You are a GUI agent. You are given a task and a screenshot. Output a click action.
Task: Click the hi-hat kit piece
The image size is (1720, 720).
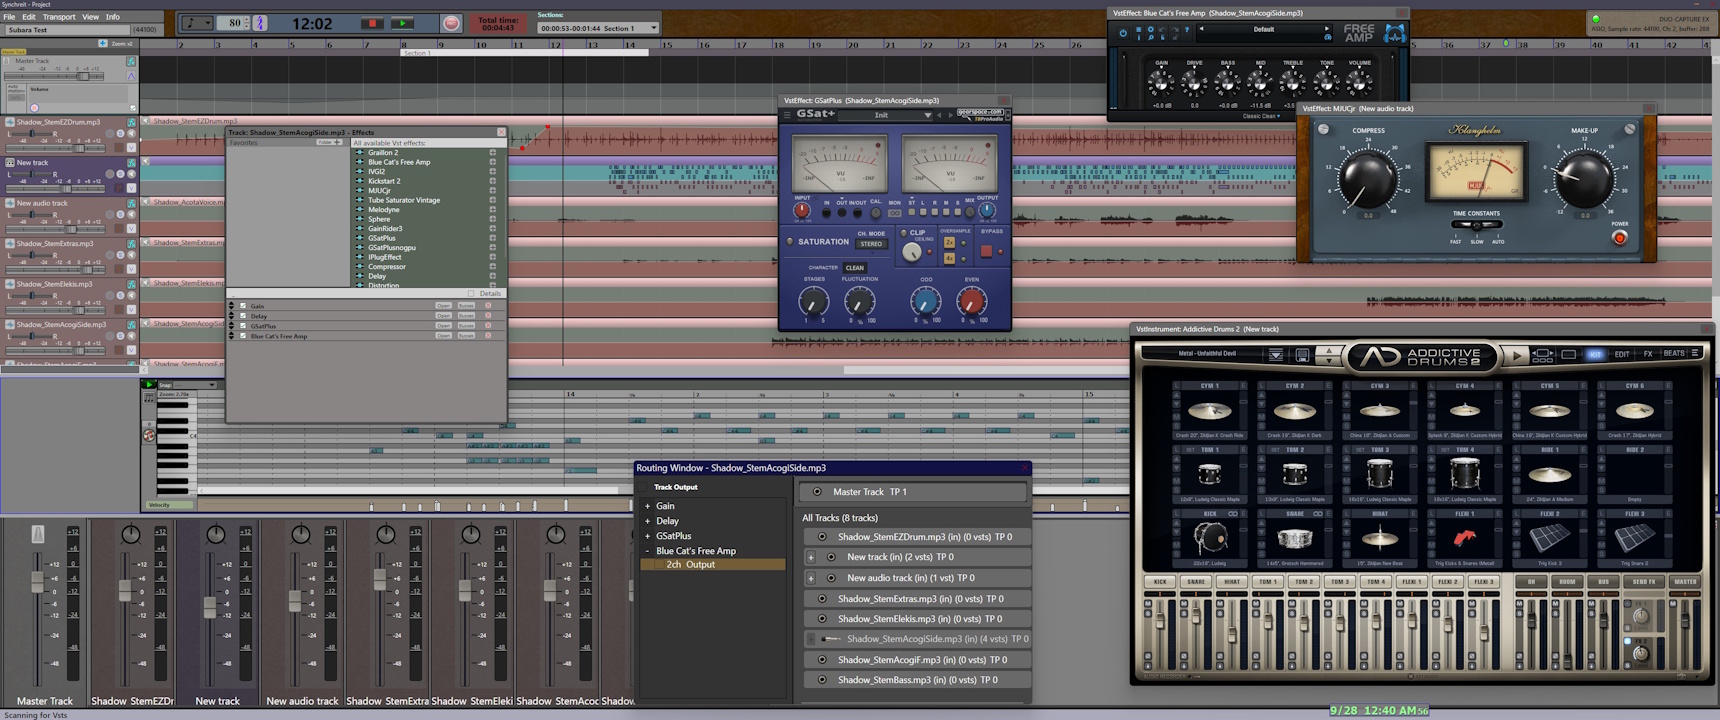tap(1380, 539)
